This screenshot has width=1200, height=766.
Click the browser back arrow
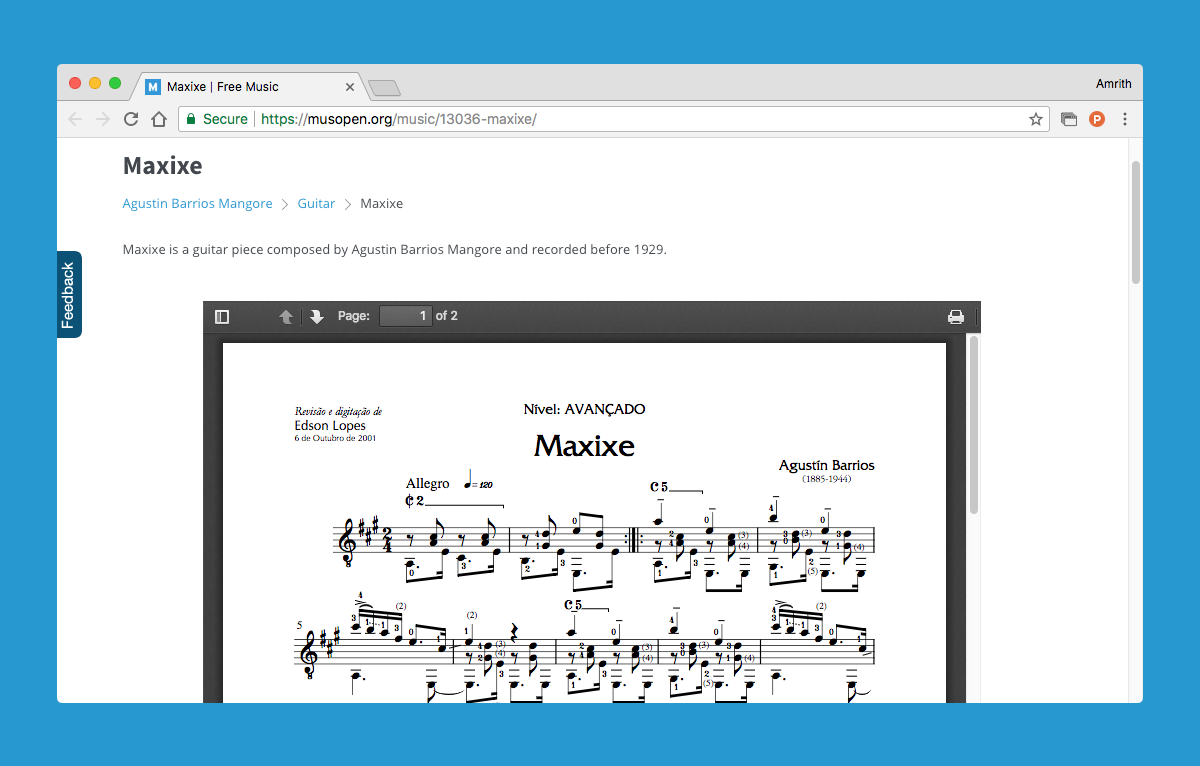coord(75,119)
